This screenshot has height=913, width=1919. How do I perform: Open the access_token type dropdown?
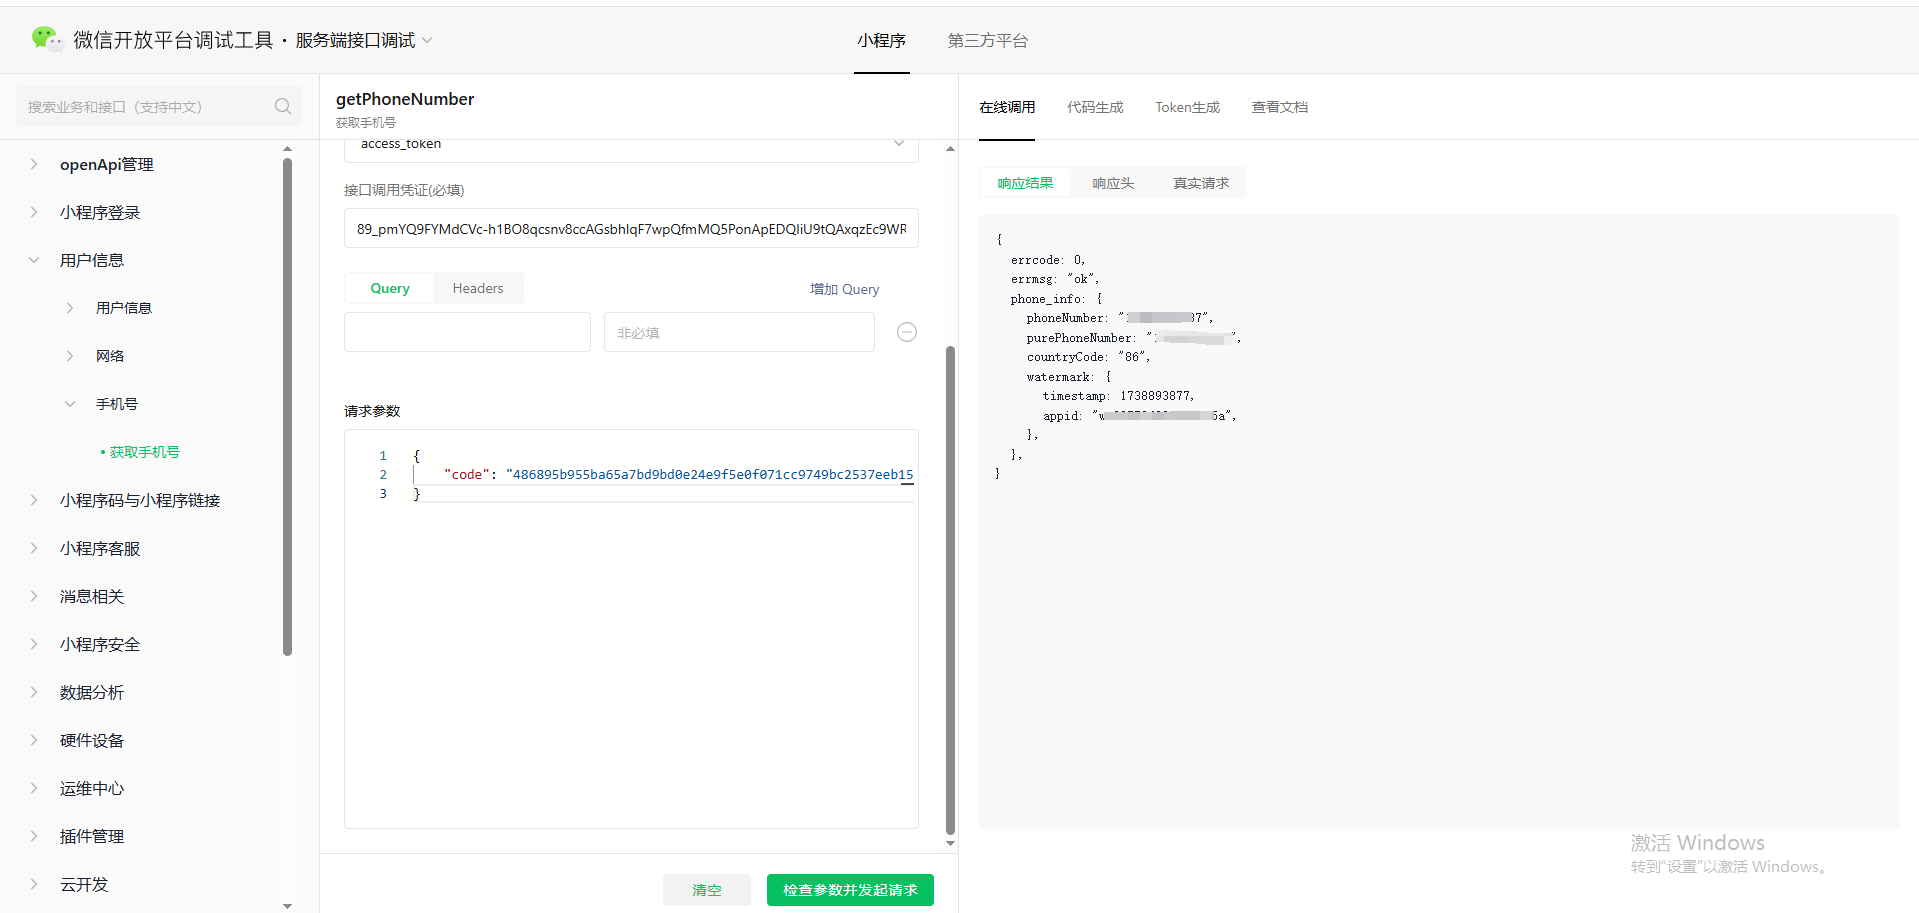[631, 145]
